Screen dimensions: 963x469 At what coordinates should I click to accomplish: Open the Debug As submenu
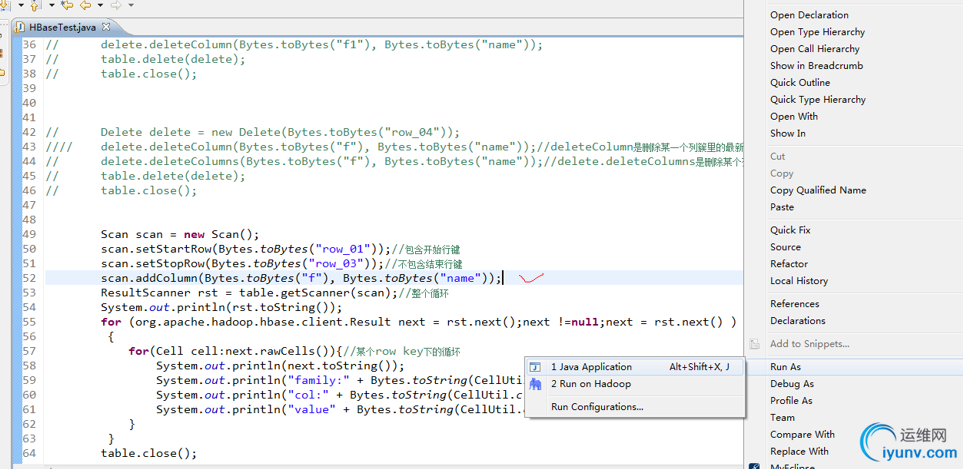pyautogui.click(x=792, y=384)
